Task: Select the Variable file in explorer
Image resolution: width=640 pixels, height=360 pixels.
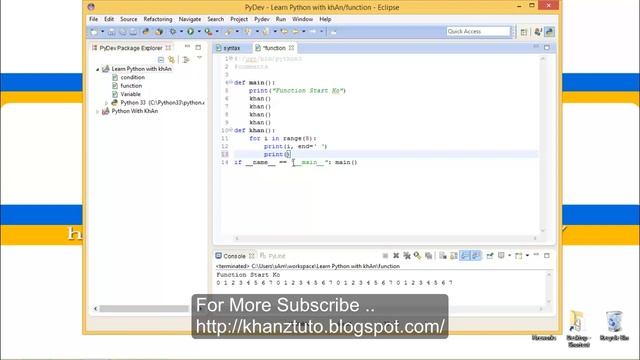Action: (x=130, y=94)
